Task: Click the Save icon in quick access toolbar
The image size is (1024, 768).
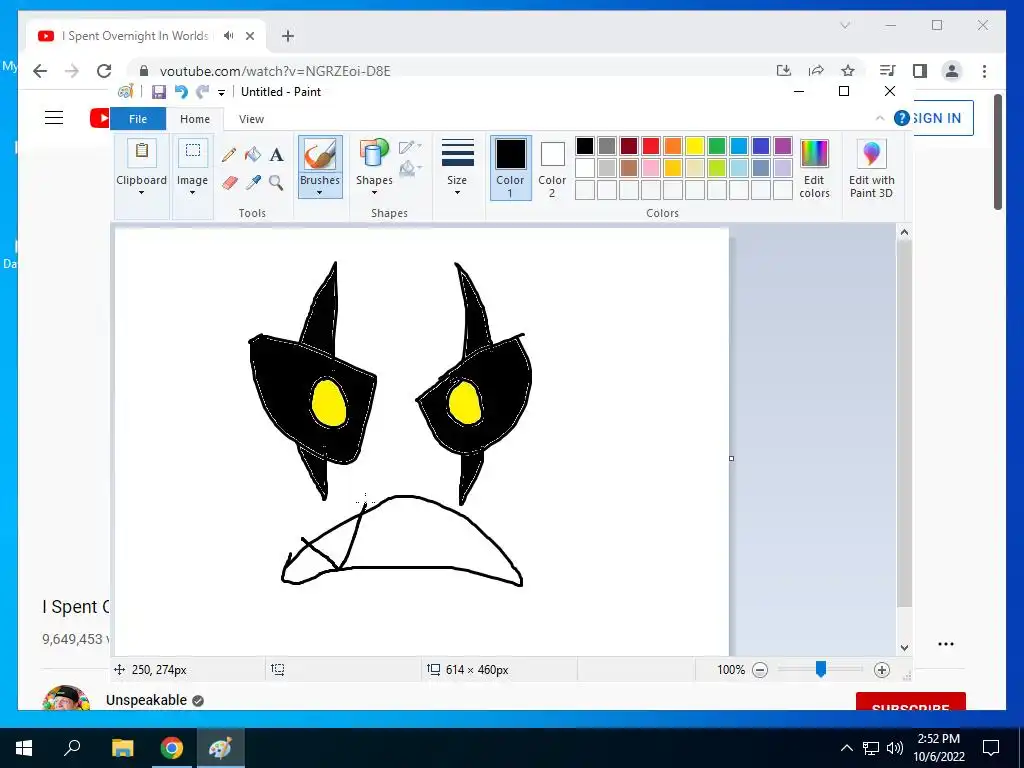Action: click(x=159, y=92)
